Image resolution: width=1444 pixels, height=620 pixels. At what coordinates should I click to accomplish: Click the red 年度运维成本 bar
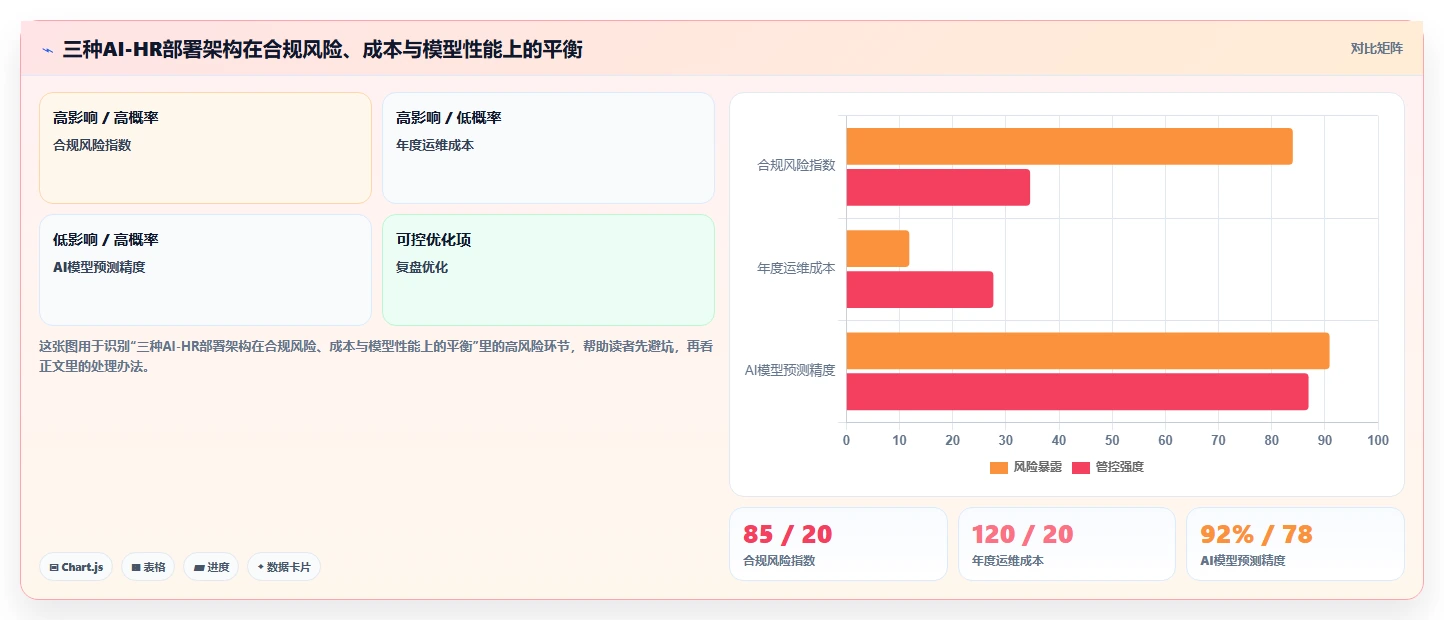pos(920,290)
